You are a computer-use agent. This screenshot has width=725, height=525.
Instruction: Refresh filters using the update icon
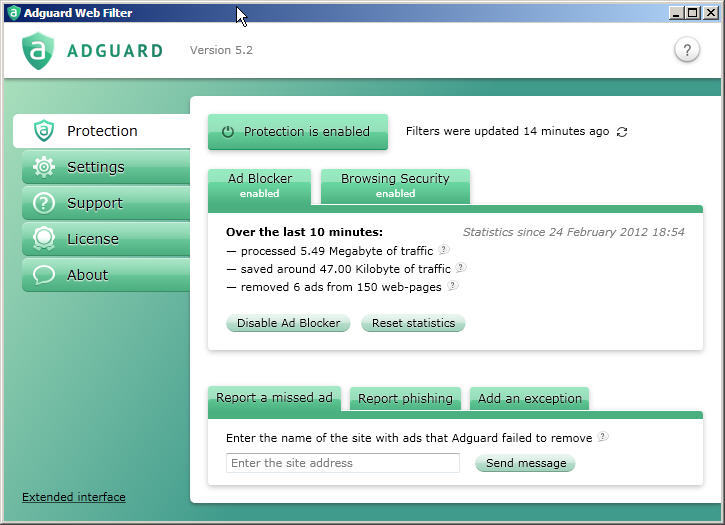click(622, 132)
